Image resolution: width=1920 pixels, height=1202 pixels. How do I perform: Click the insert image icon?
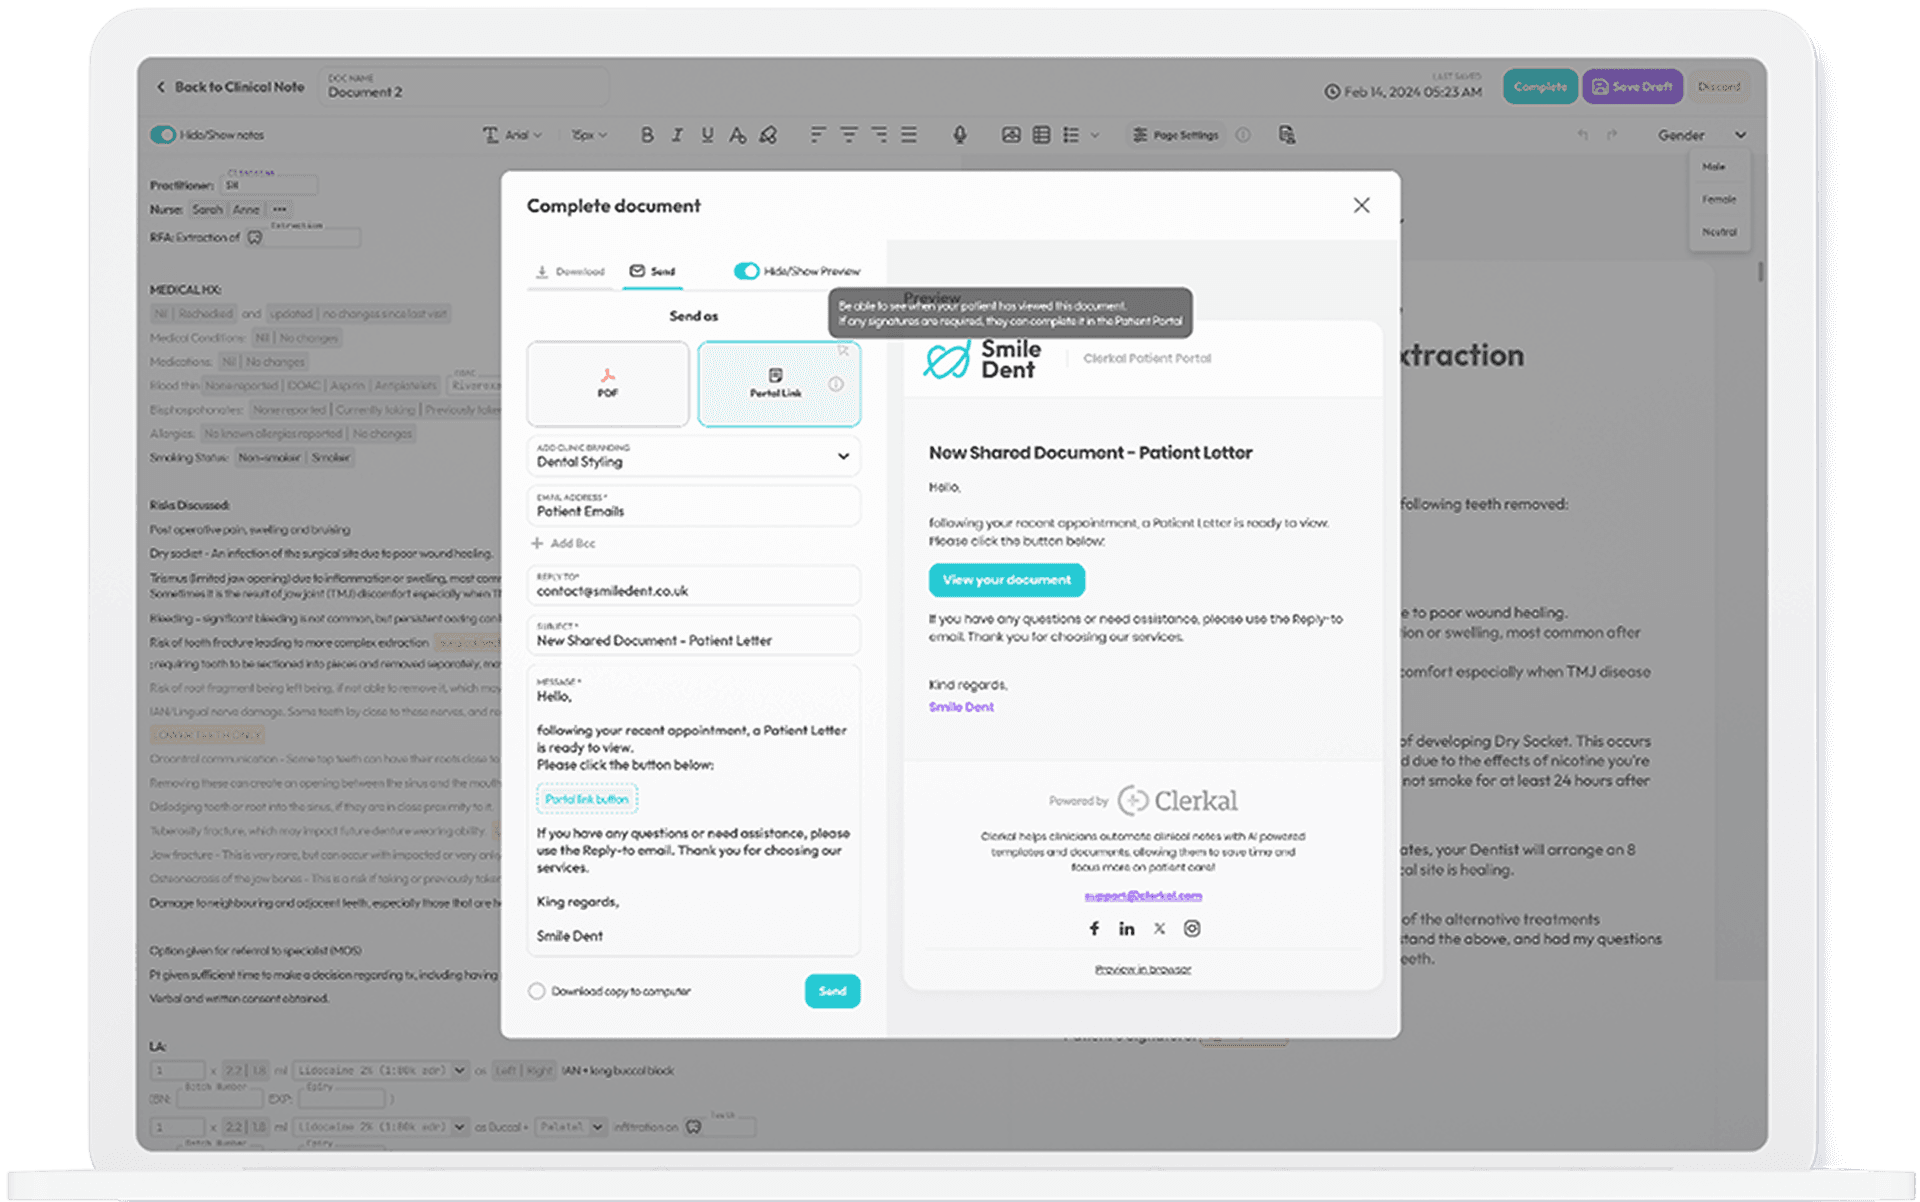pos(1011,135)
